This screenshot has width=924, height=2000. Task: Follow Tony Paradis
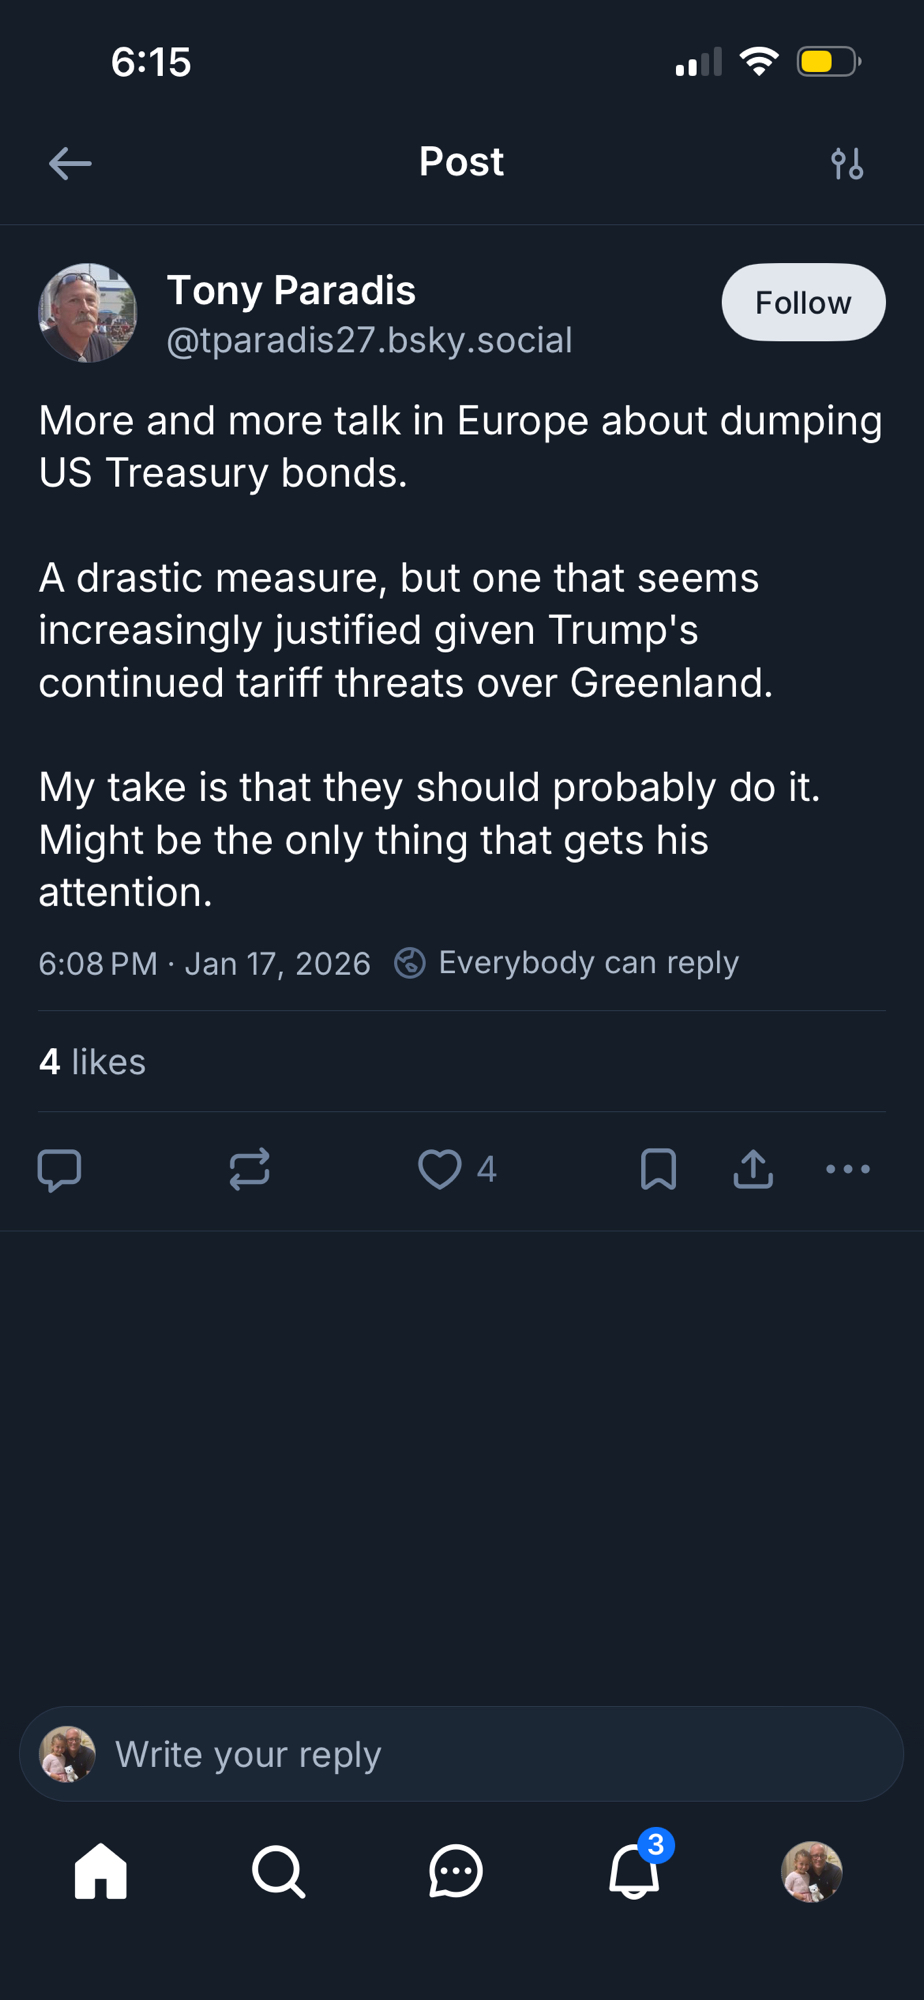pyautogui.click(x=803, y=302)
